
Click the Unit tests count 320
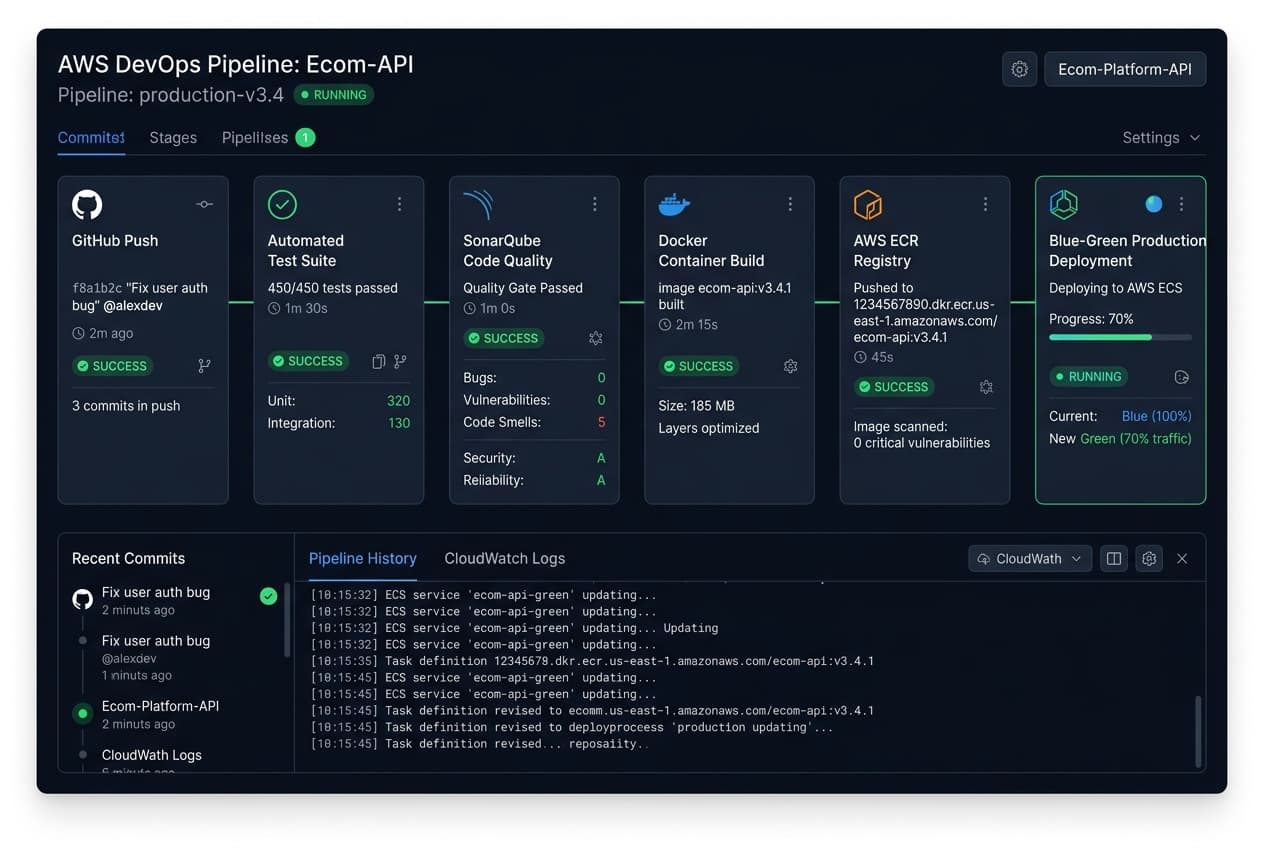click(x=399, y=401)
